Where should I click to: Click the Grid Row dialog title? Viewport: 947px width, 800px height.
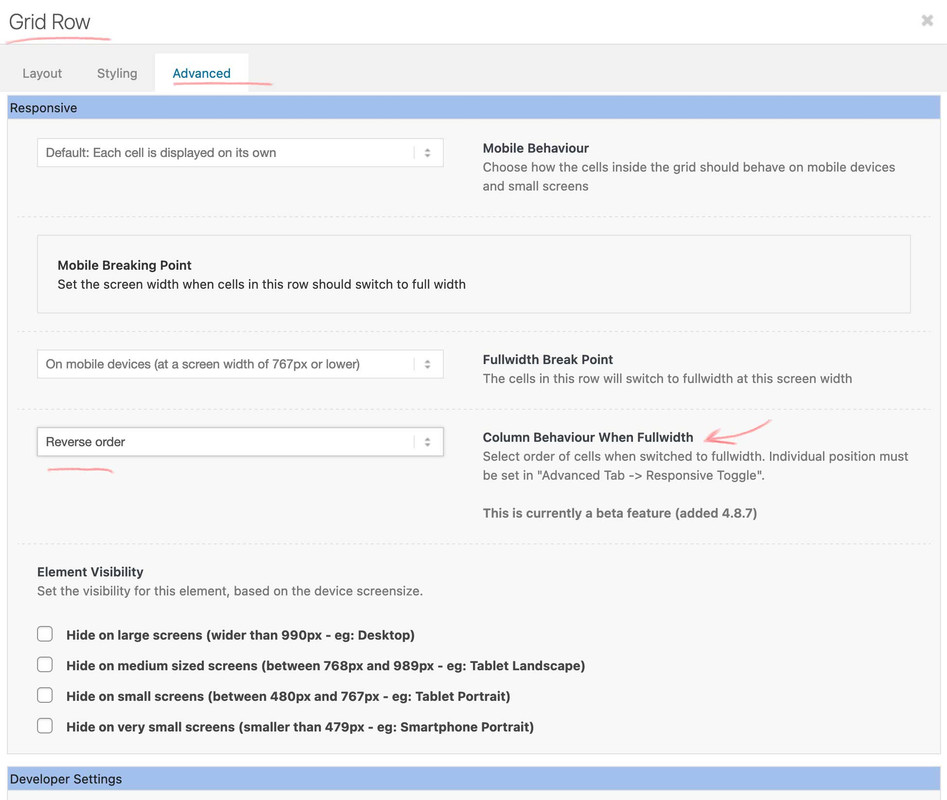[50, 22]
